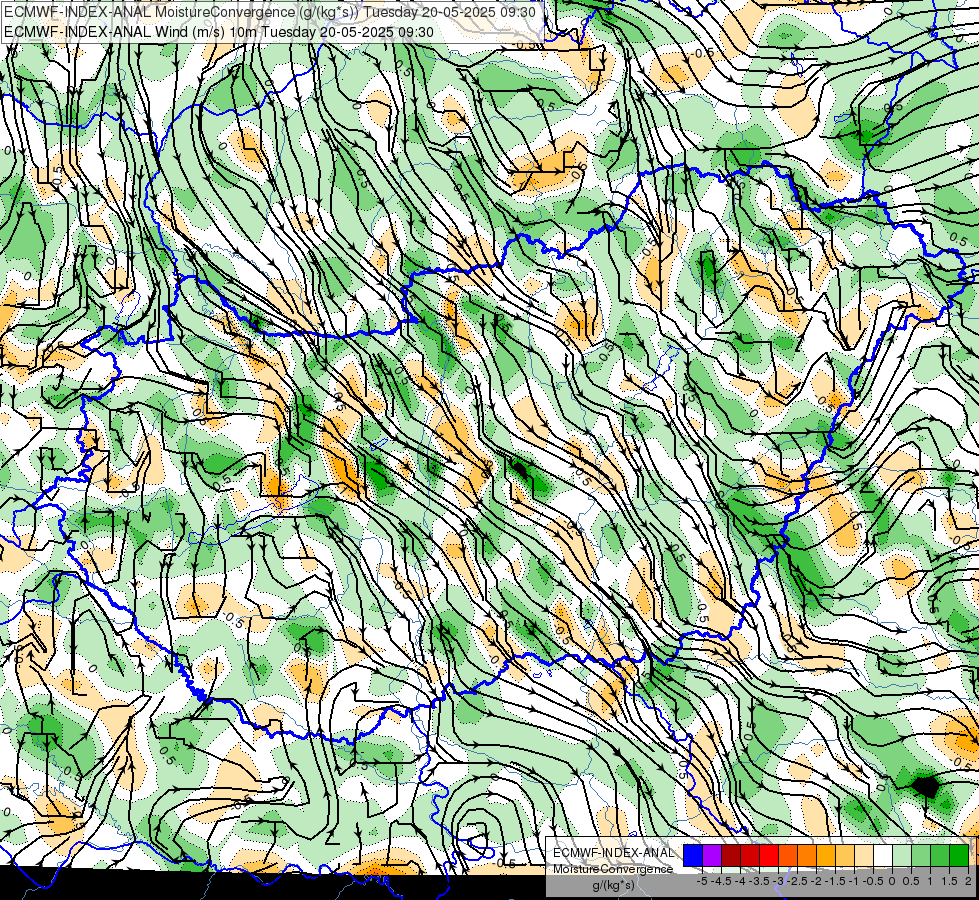This screenshot has width=979, height=900.
Task: Click the darkest green legend swatch
Action: click(x=959, y=855)
